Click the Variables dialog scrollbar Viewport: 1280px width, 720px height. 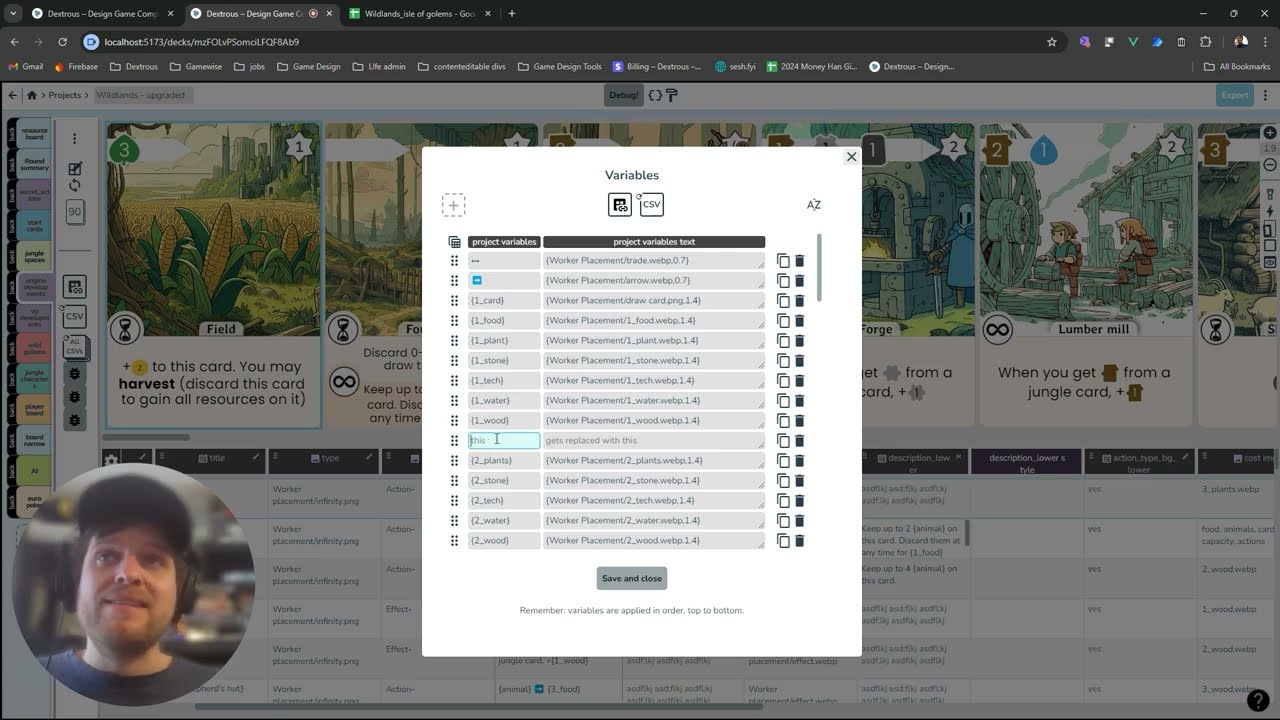coord(820,268)
